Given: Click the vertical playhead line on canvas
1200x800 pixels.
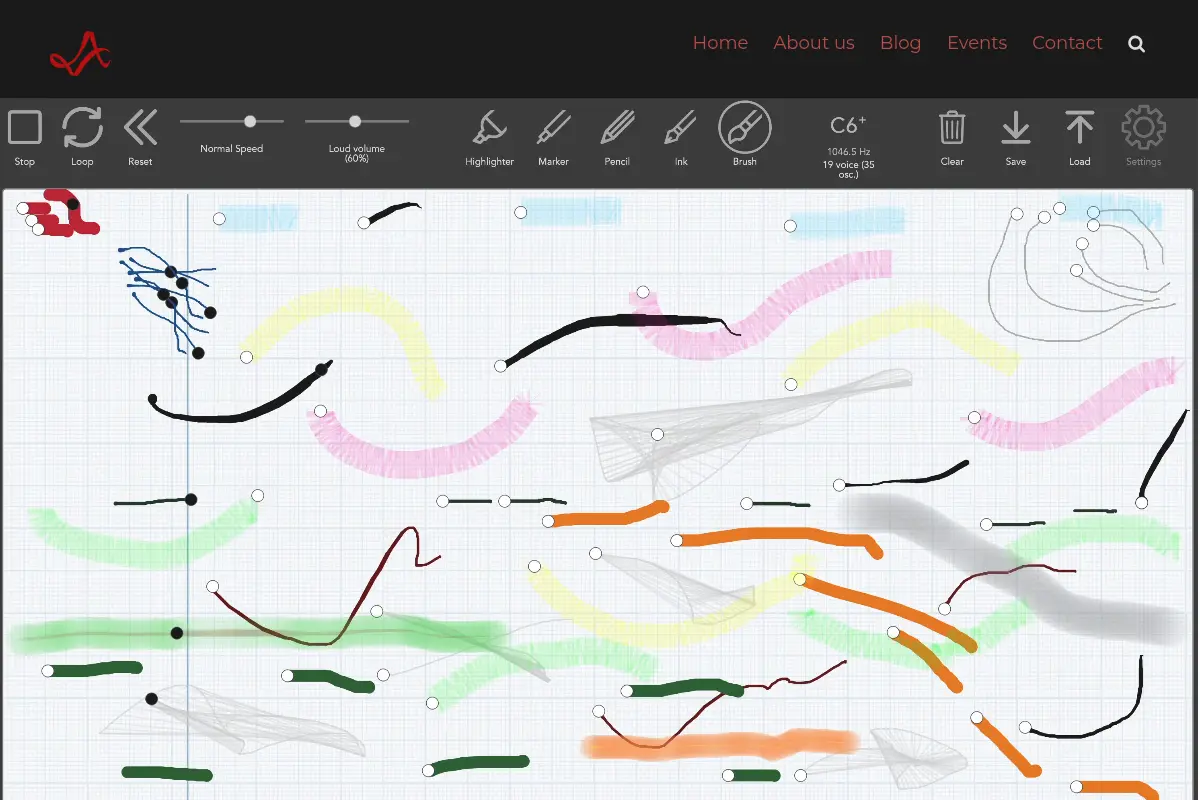Looking at the screenshot, I should [188, 495].
